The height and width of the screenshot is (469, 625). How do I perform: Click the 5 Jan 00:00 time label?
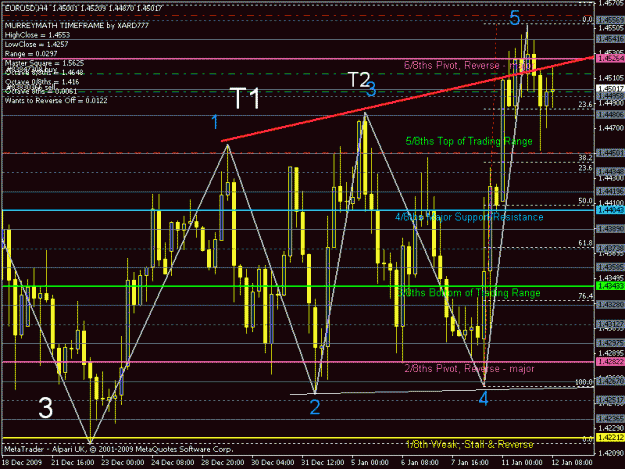(369, 463)
